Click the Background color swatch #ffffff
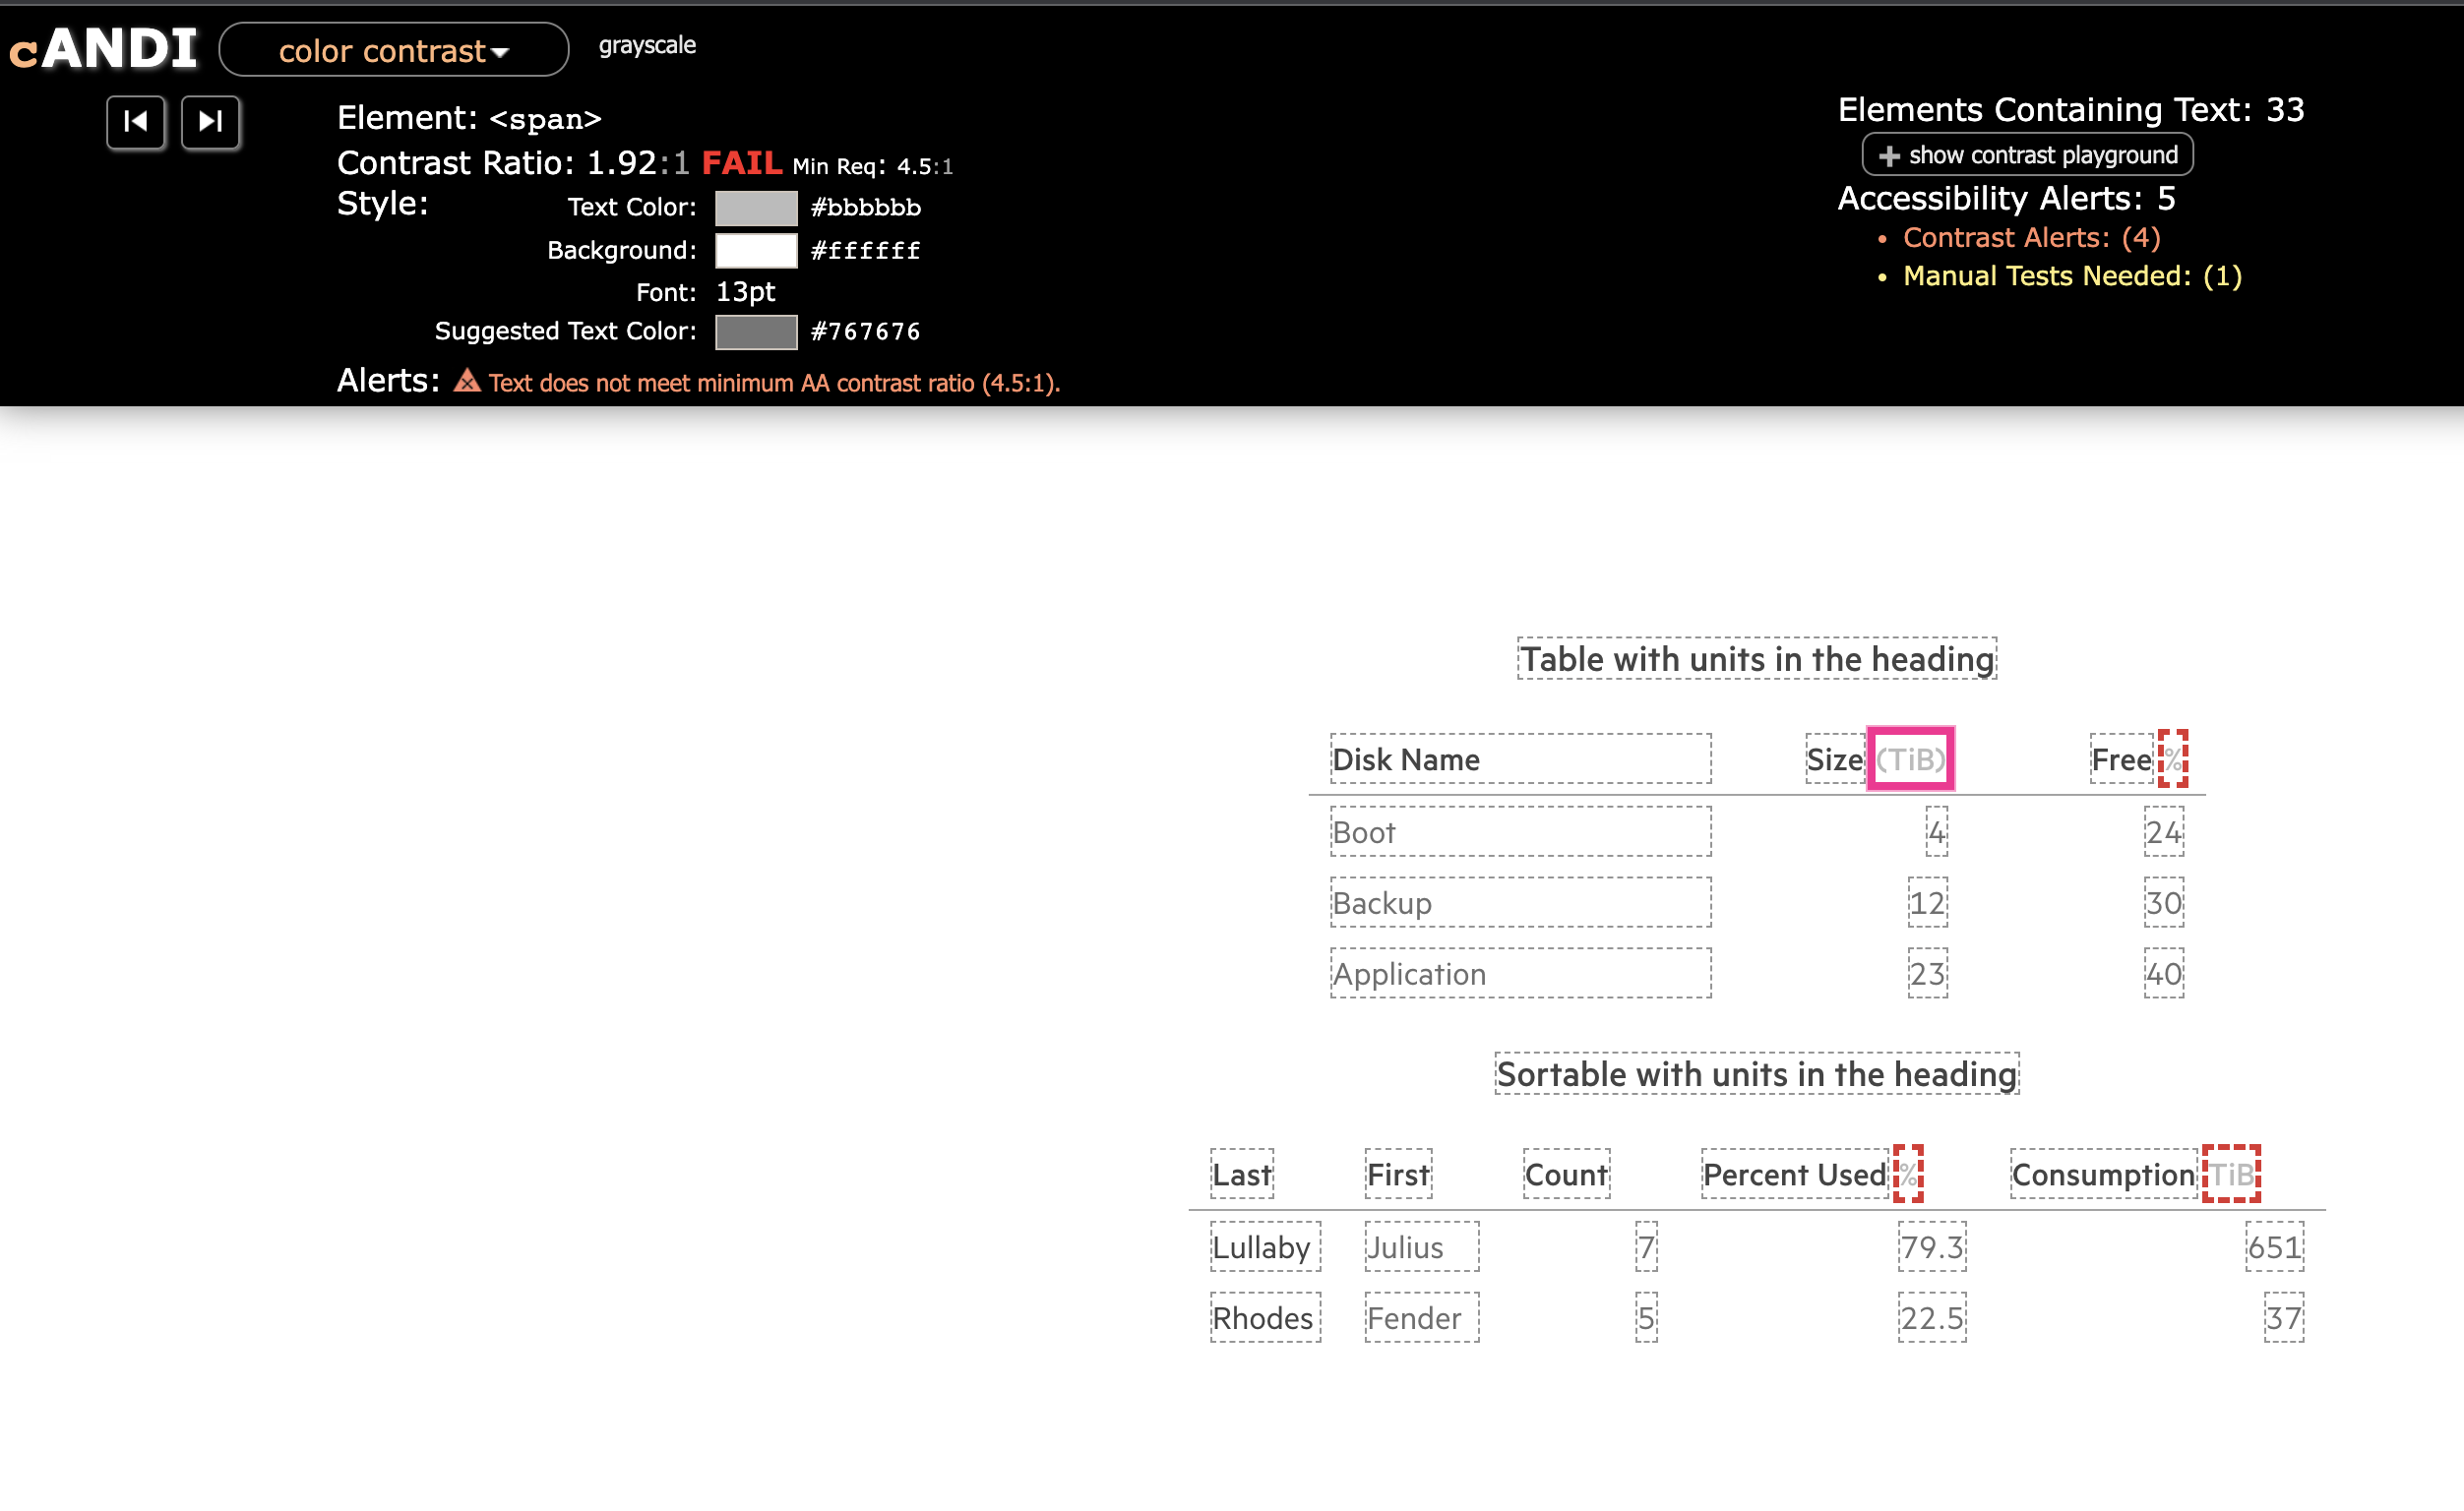The width and height of the screenshot is (2464, 1511). (x=756, y=250)
